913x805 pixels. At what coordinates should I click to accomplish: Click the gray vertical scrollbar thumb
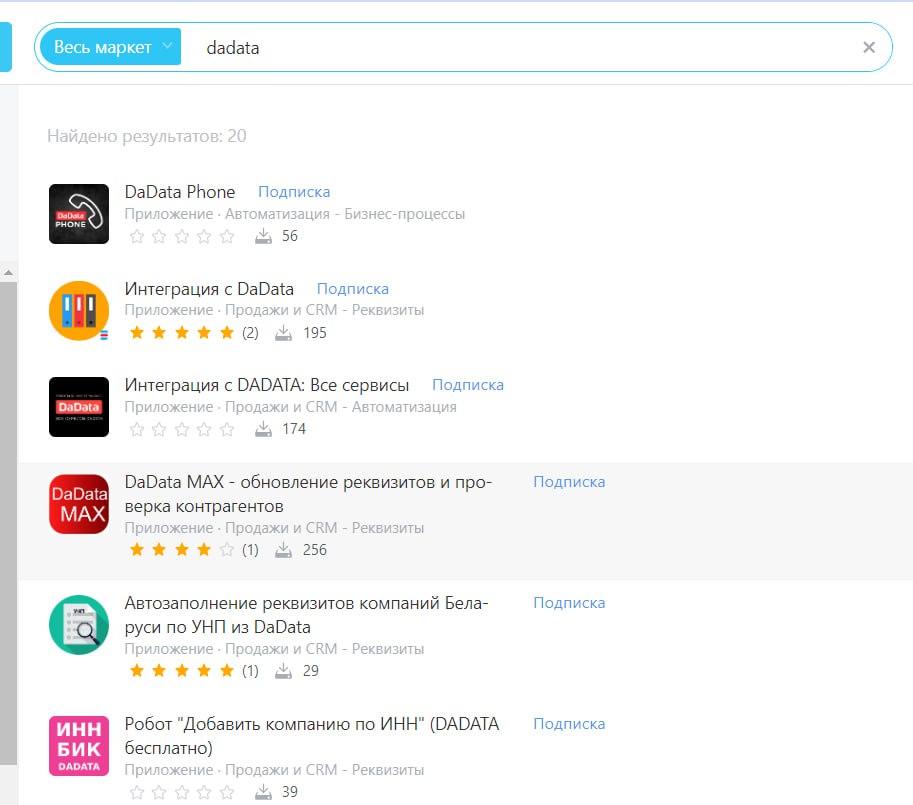(8, 523)
